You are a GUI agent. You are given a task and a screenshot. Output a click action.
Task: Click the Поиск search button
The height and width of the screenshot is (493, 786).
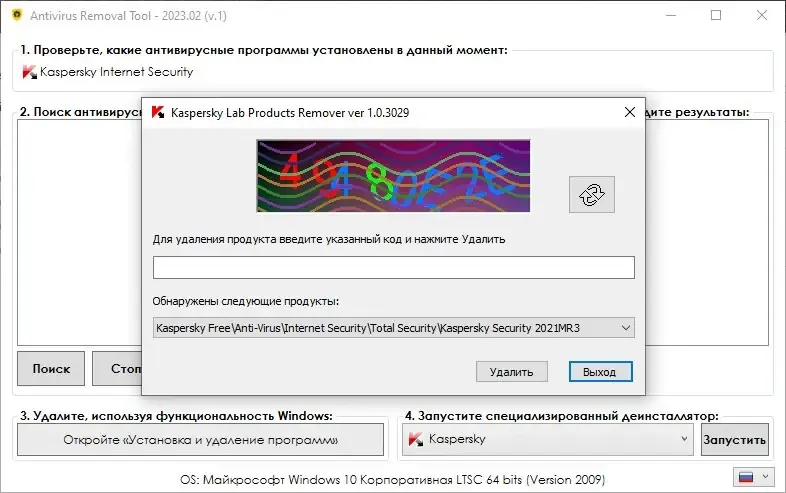point(51,369)
